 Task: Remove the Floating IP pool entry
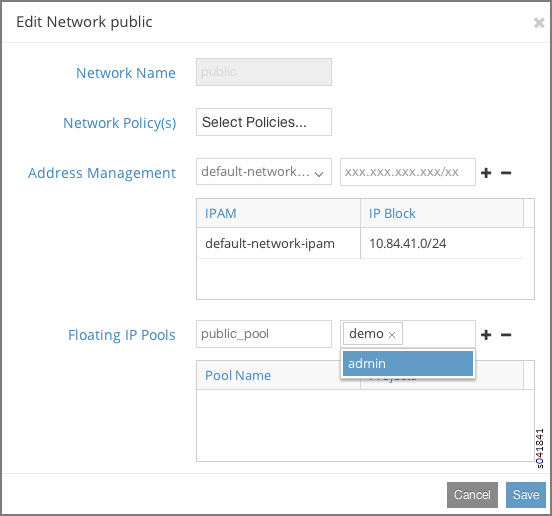click(506, 334)
